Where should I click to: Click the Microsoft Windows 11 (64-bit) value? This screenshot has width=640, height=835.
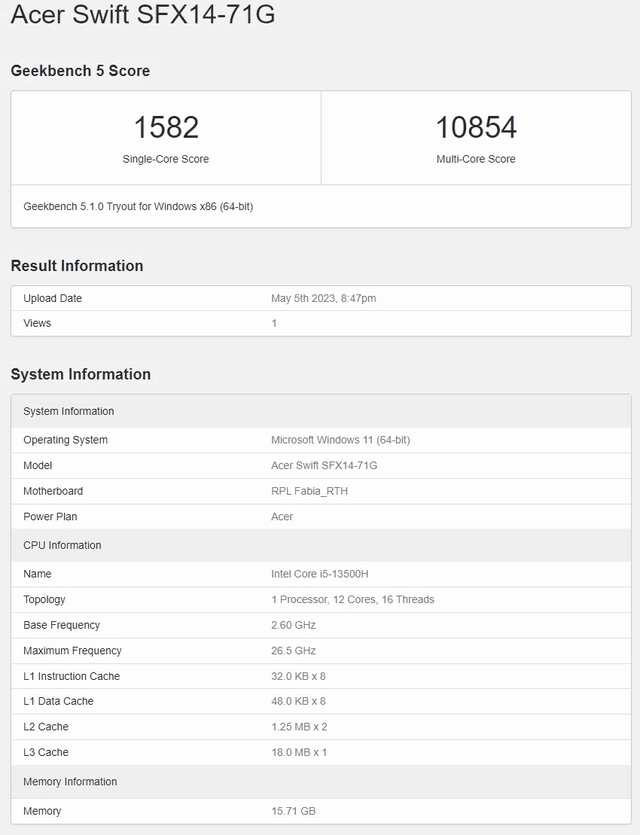pyautogui.click(x=340, y=440)
